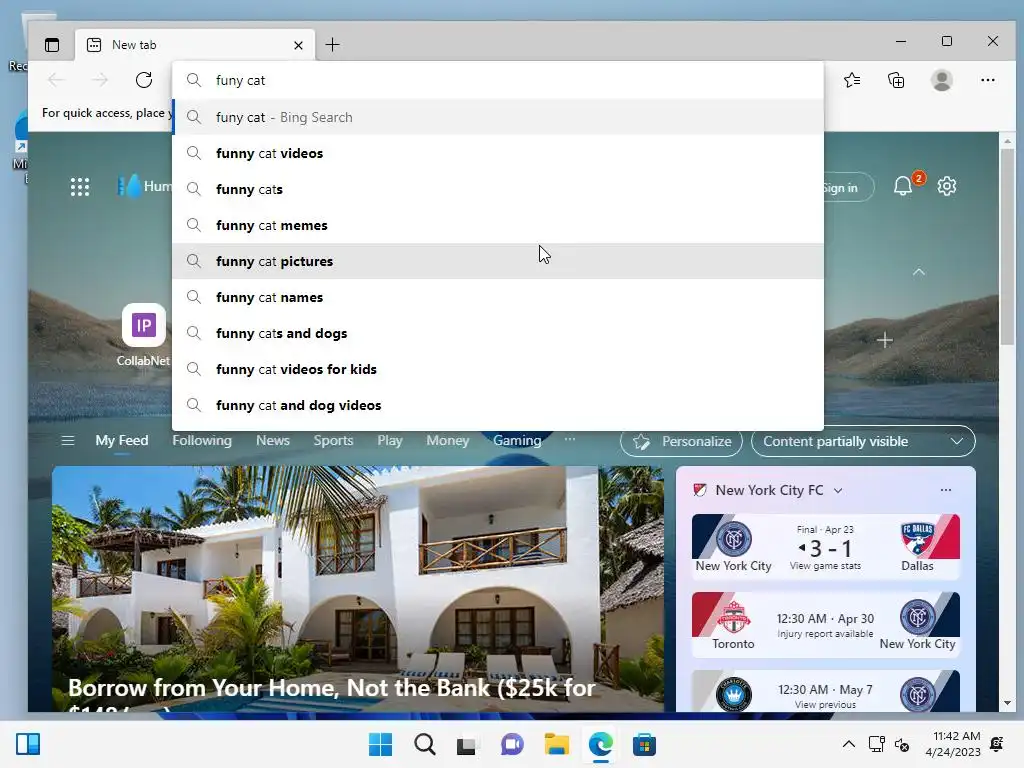Open File Explorer from taskbar

point(556,744)
